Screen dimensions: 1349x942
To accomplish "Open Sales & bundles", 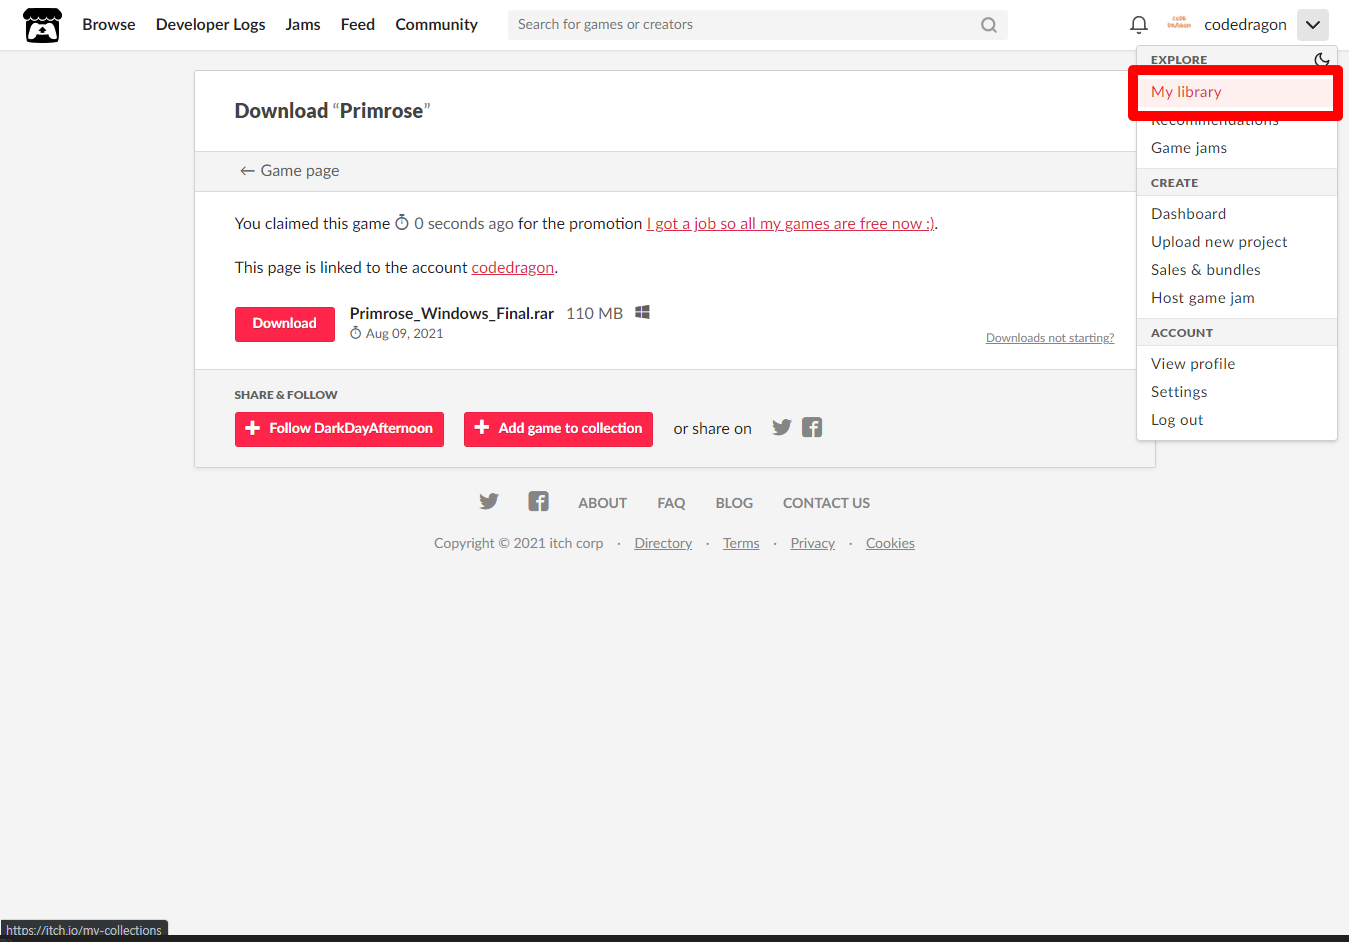I will click(x=1237, y=270).
